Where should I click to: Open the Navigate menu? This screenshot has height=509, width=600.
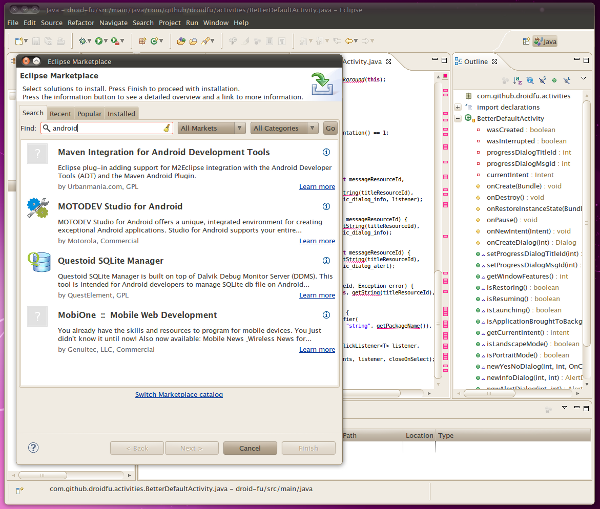113,23
